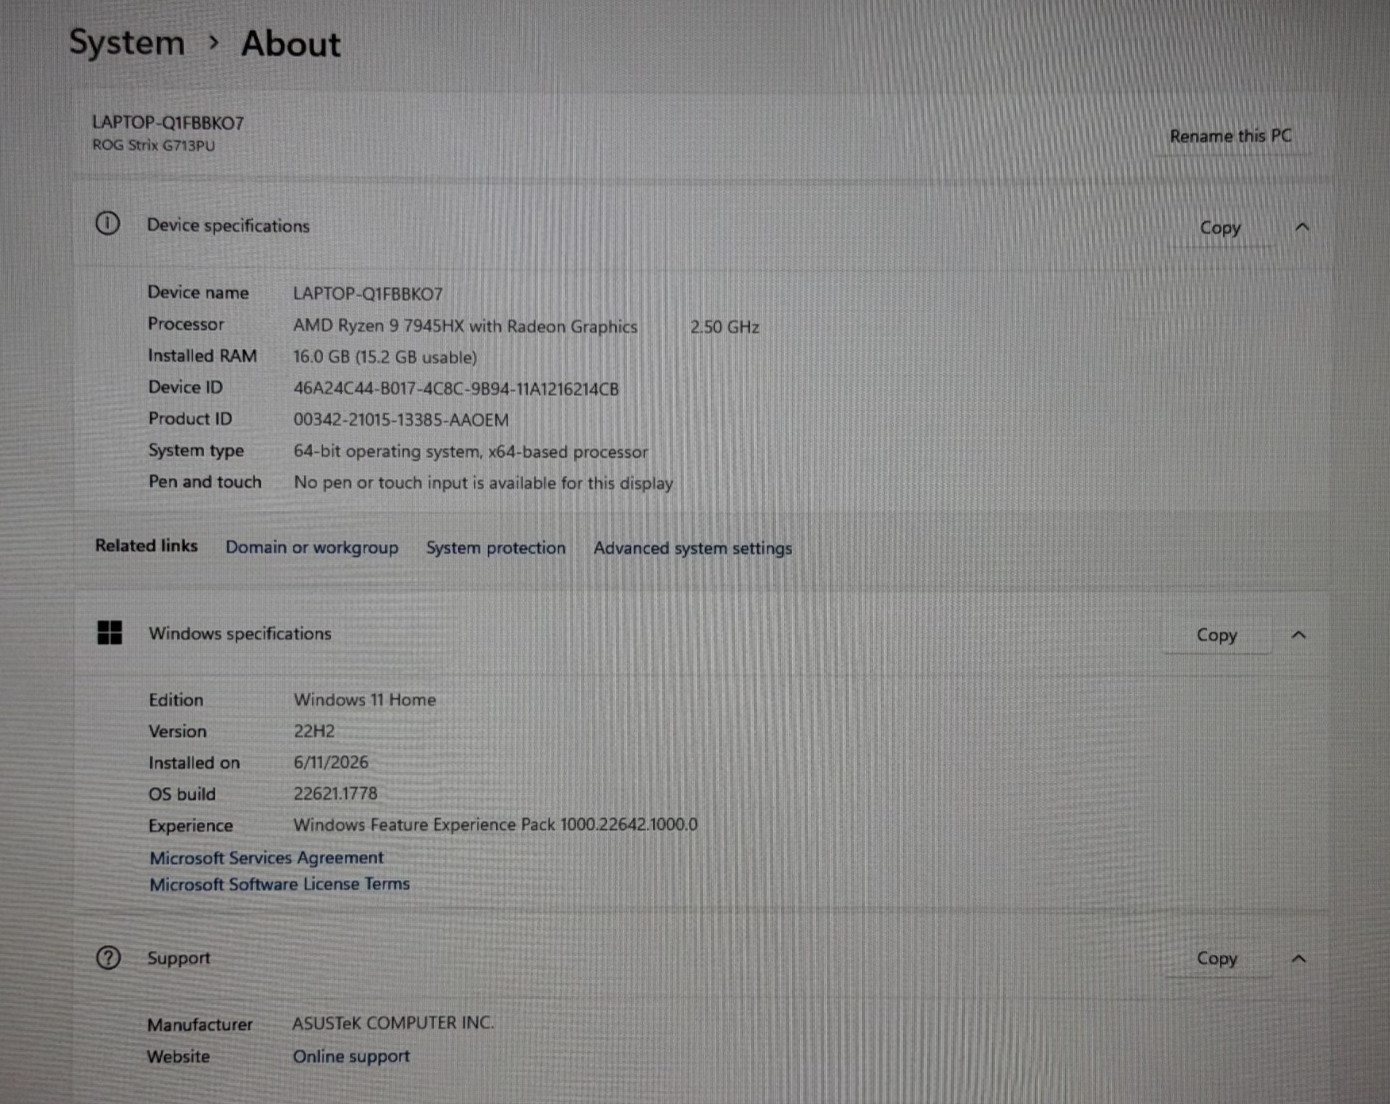1390x1104 pixels.
Task: Copy the Support information
Action: coord(1217,958)
